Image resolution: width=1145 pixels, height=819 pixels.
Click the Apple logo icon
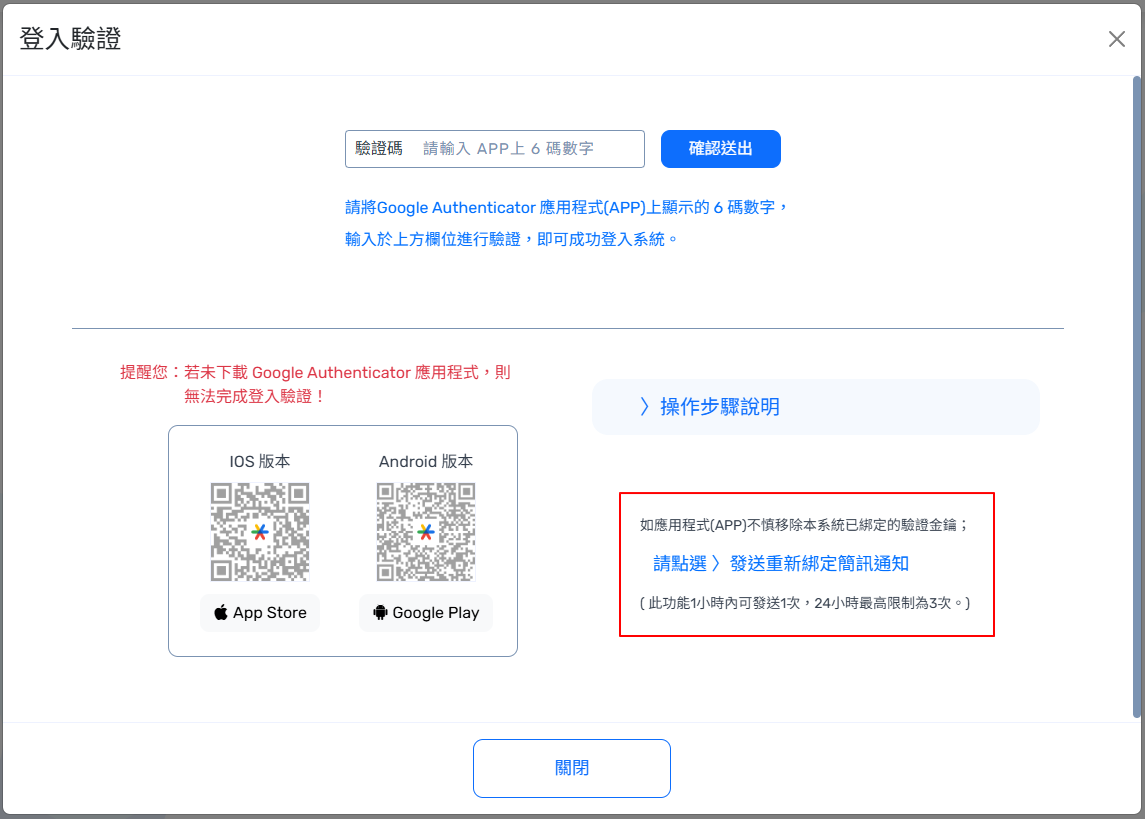221,613
